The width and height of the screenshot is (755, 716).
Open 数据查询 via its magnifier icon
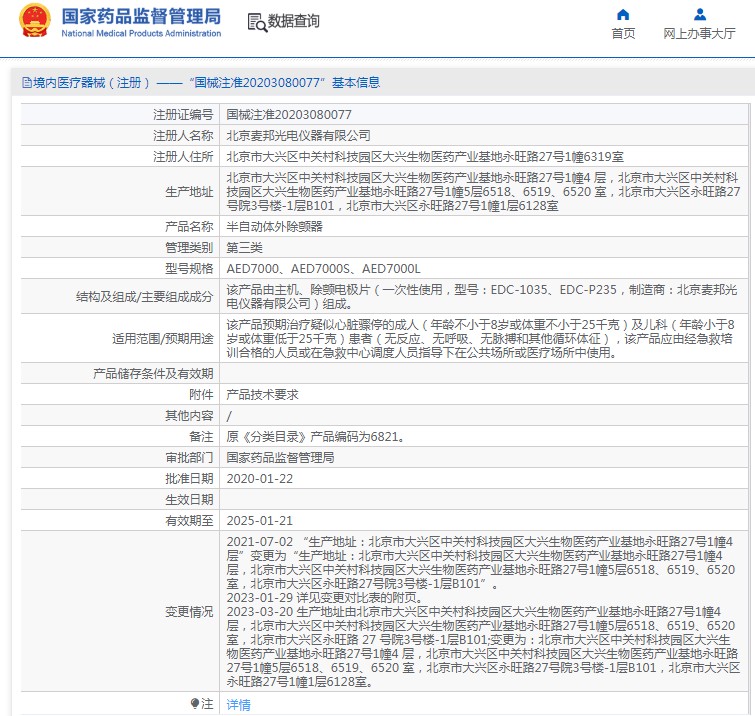point(256,22)
